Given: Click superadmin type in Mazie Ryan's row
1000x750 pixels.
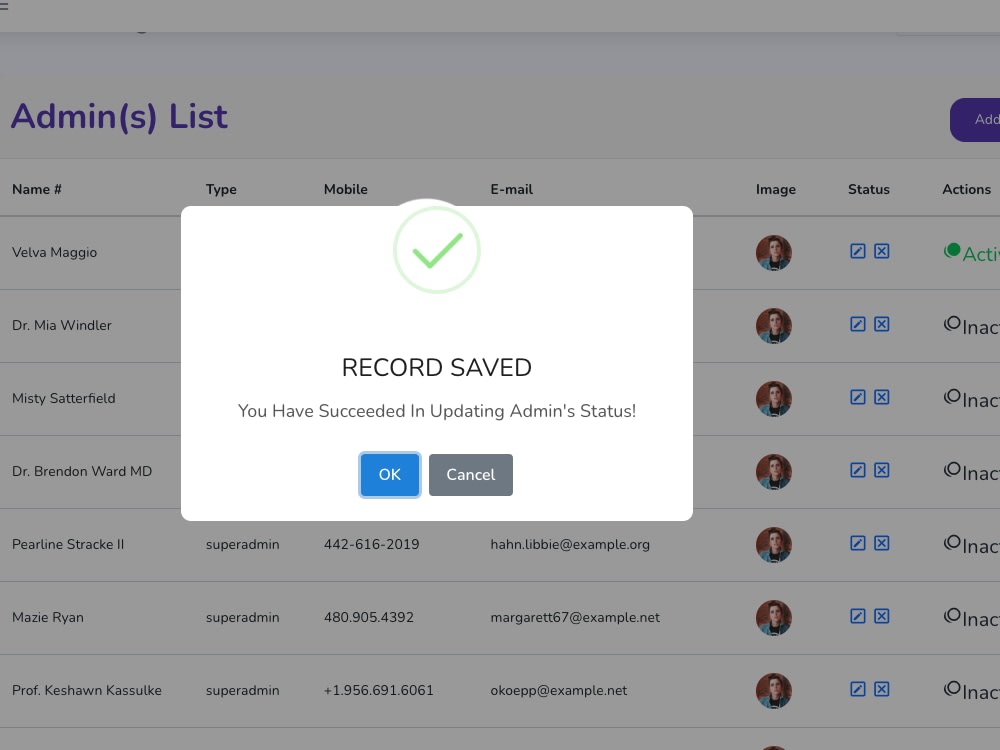Looking at the screenshot, I should [x=242, y=617].
